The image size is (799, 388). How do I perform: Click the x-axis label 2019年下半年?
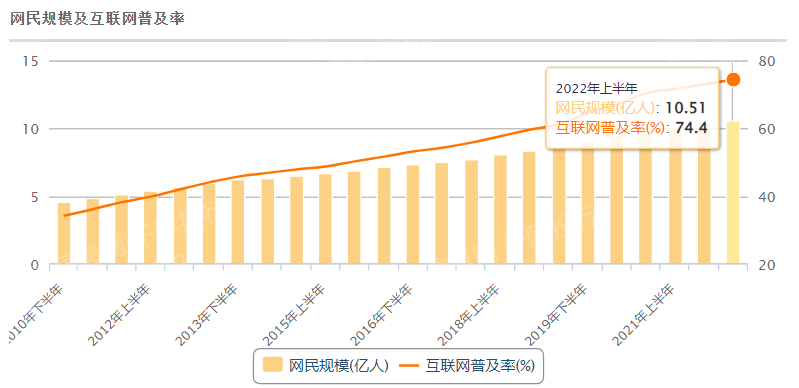(x=556, y=315)
